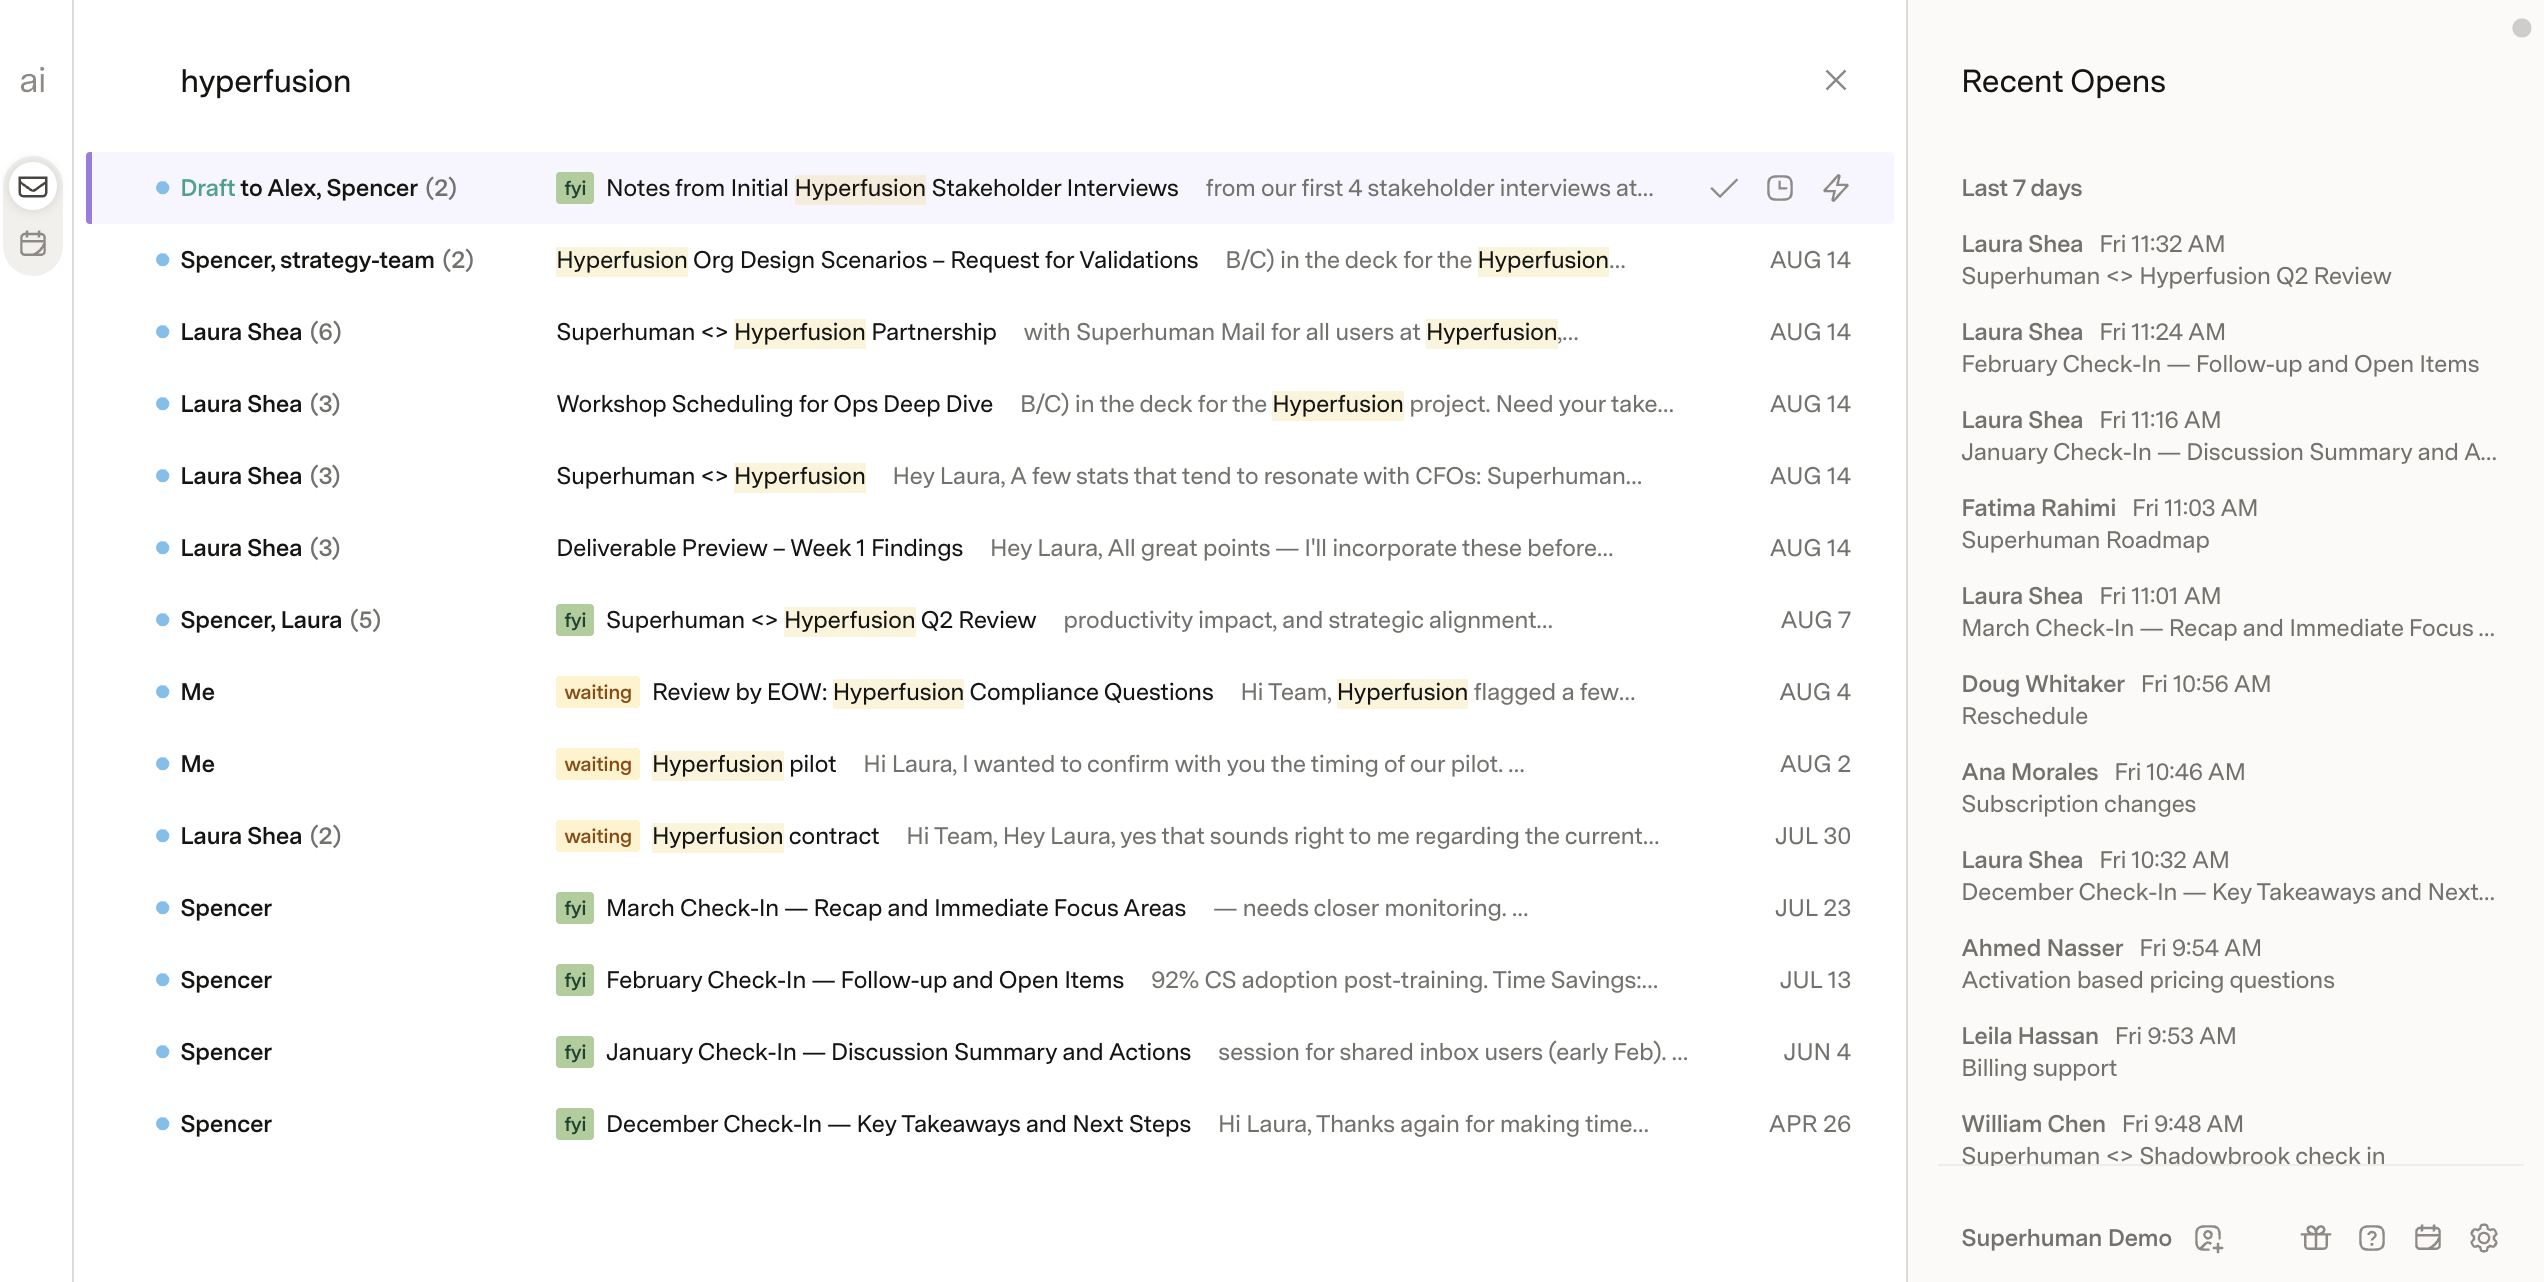Open the Hyperfusion pilot email
Viewport: 2544px width, 1282px height.
coord(990,764)
